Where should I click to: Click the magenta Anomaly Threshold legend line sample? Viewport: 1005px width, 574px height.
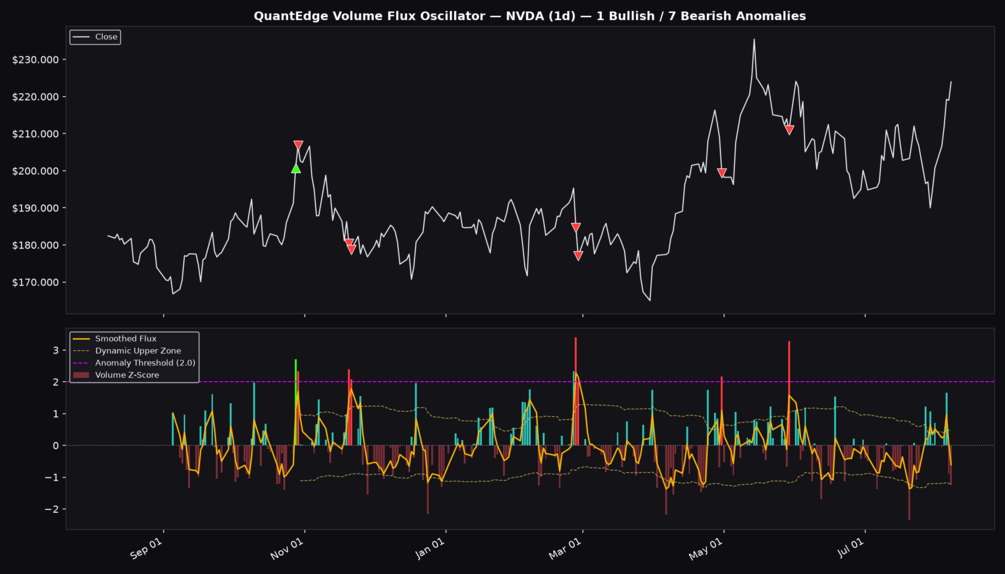[x=81, y=363]
